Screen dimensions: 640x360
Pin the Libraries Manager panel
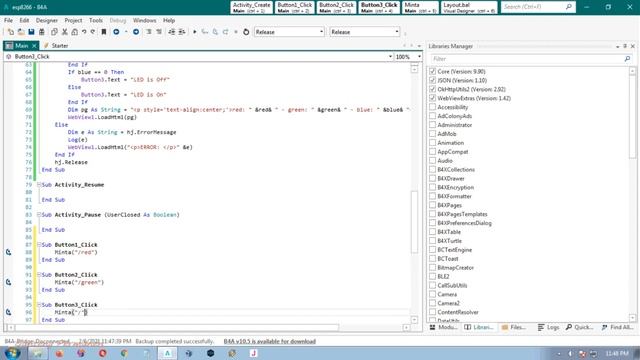(625, 47)
